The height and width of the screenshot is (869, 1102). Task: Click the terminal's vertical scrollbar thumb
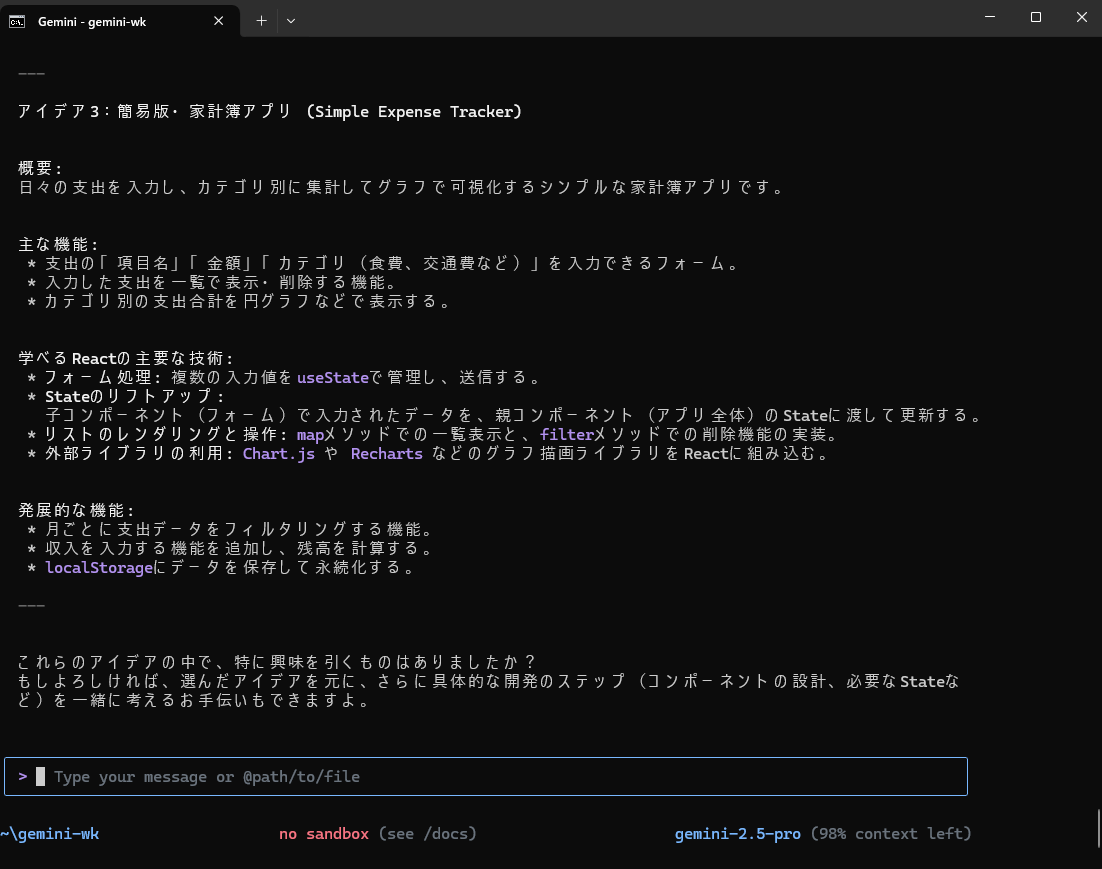pos(1097,827)
